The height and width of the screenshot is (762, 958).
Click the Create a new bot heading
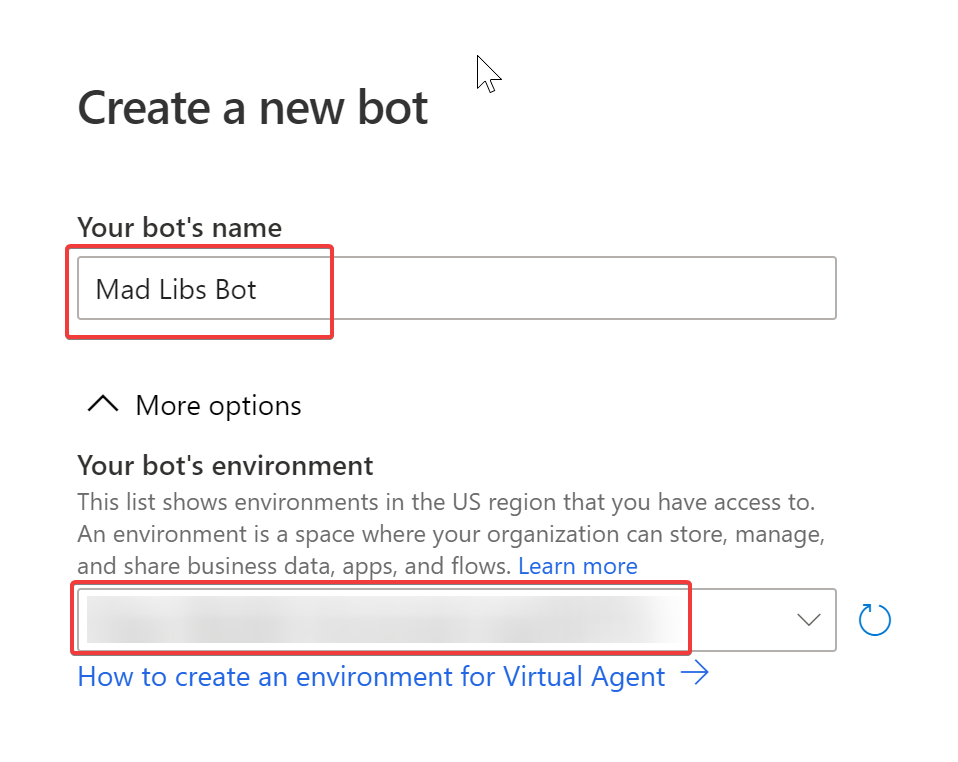pos(252,107)
